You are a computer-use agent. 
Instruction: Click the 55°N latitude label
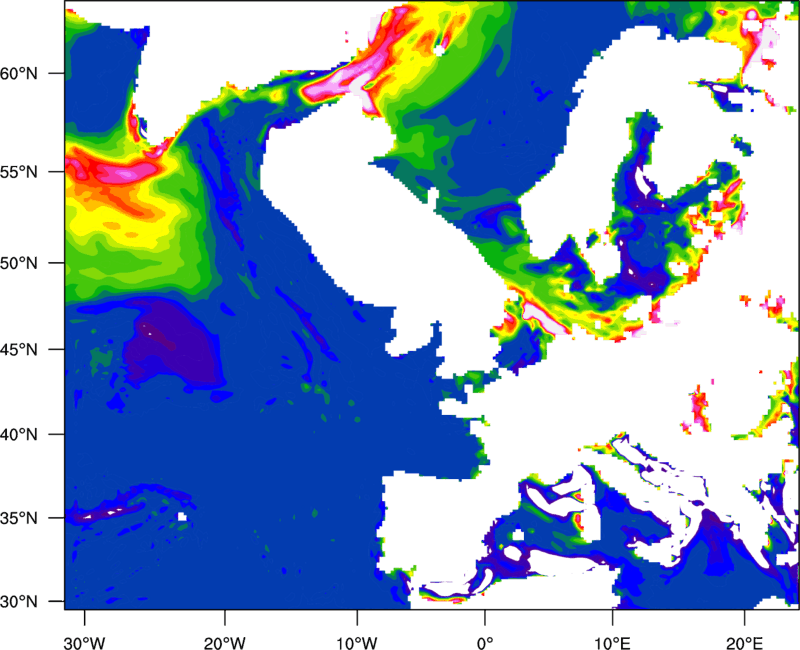[19, 172]
